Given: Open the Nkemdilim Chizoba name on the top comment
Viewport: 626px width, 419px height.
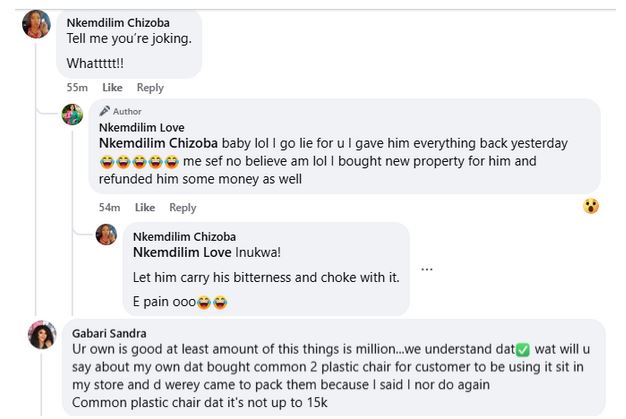Looking at the screenshot, I should (x=116, y=22).
